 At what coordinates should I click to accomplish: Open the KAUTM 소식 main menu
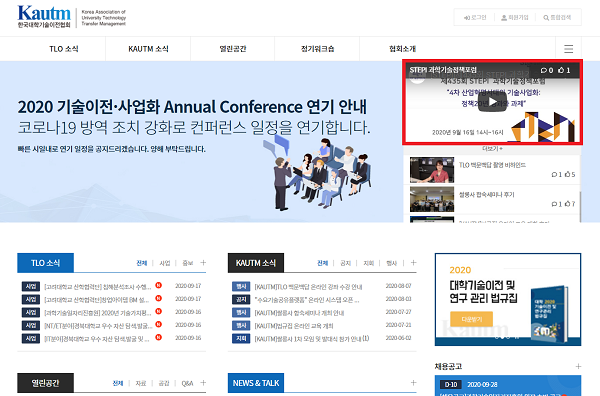point(148,49)
